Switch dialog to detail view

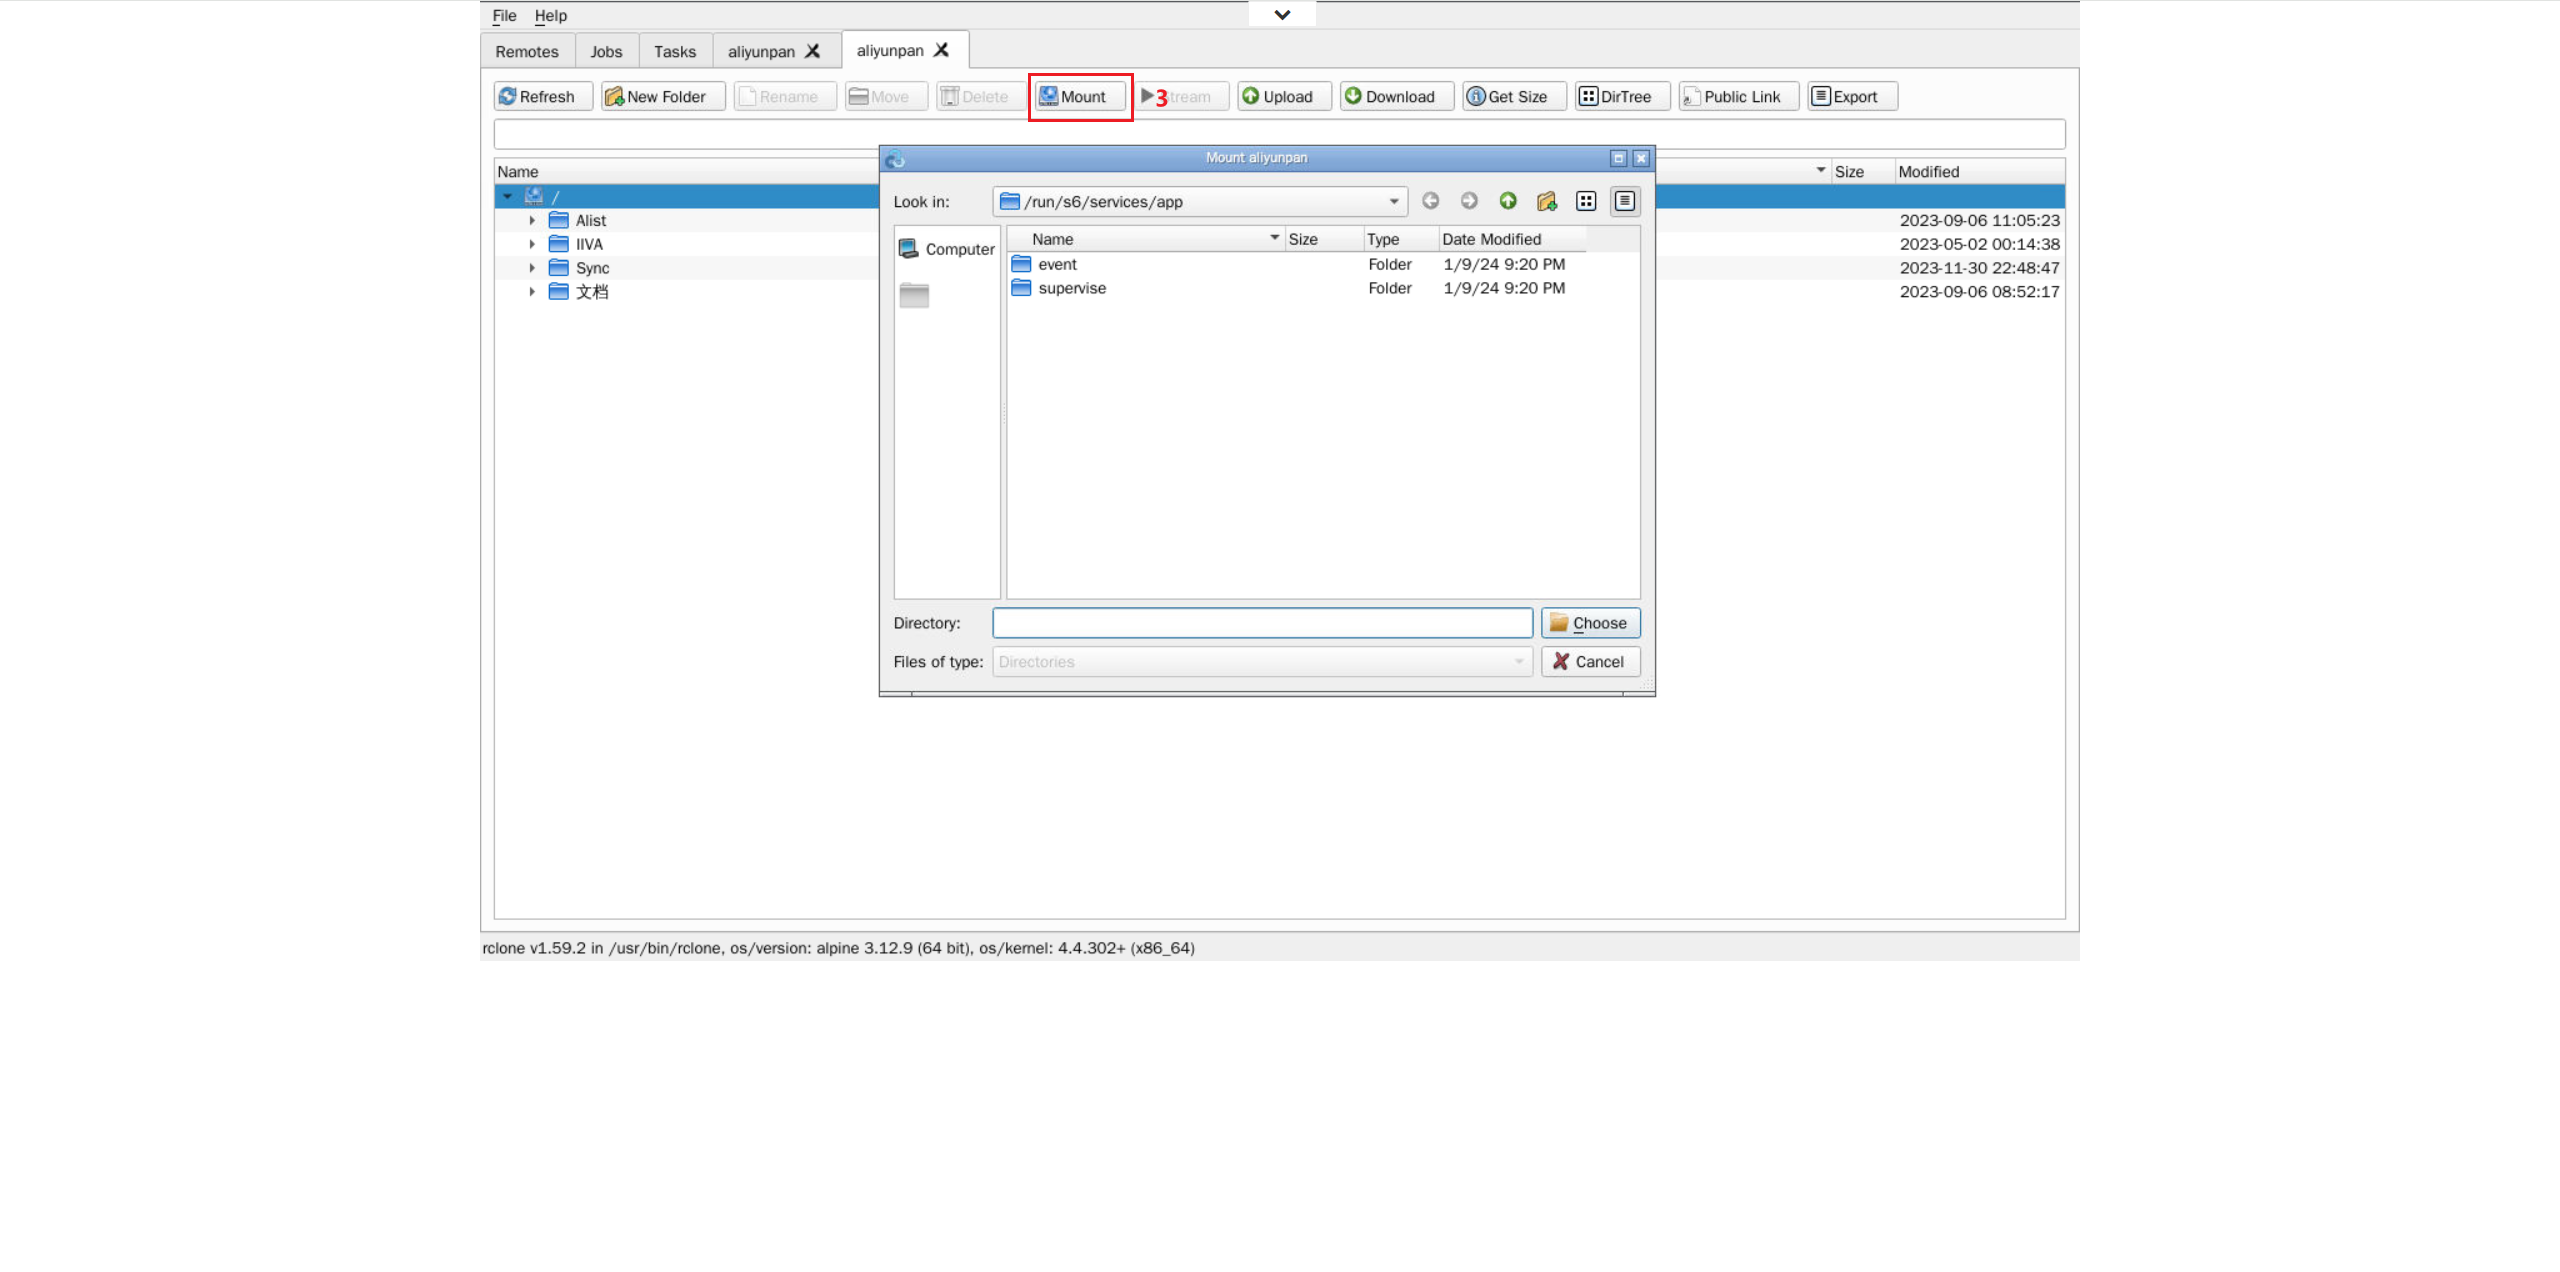tap(1625, 201)
